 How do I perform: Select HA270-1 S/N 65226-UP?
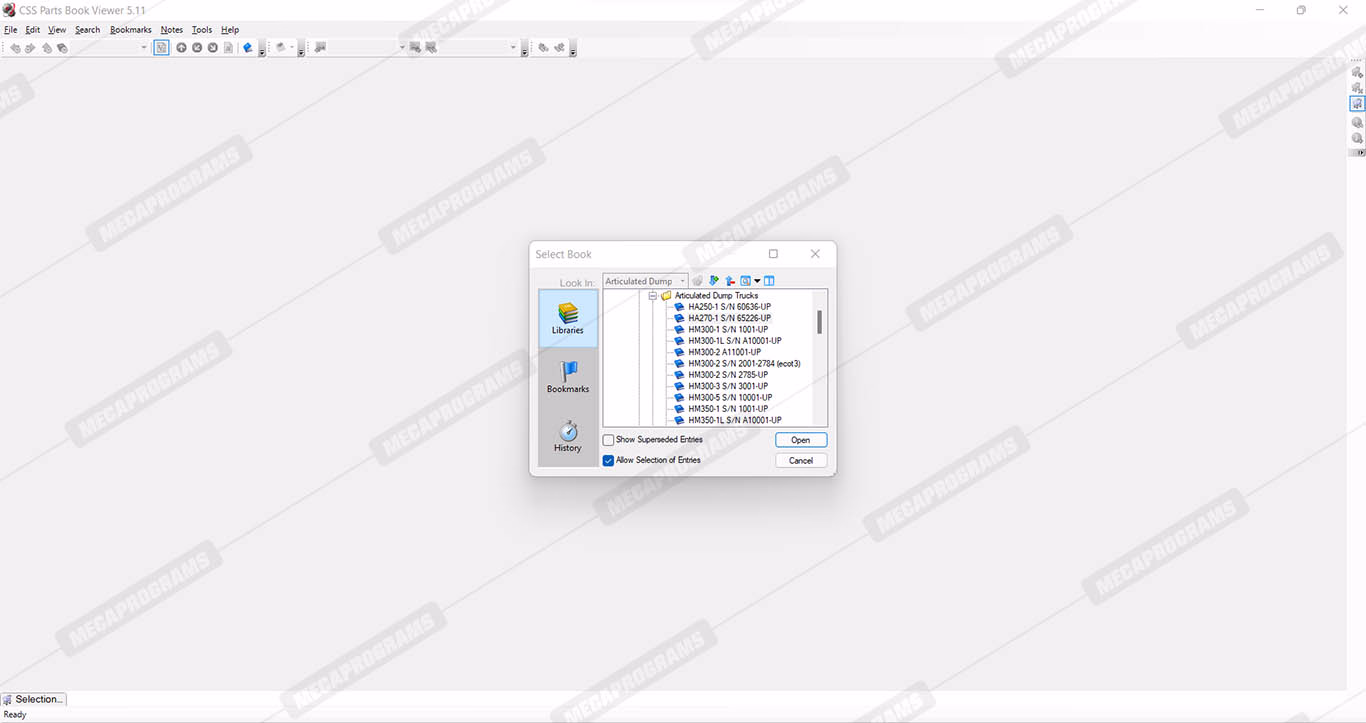[x=730, y=318]
